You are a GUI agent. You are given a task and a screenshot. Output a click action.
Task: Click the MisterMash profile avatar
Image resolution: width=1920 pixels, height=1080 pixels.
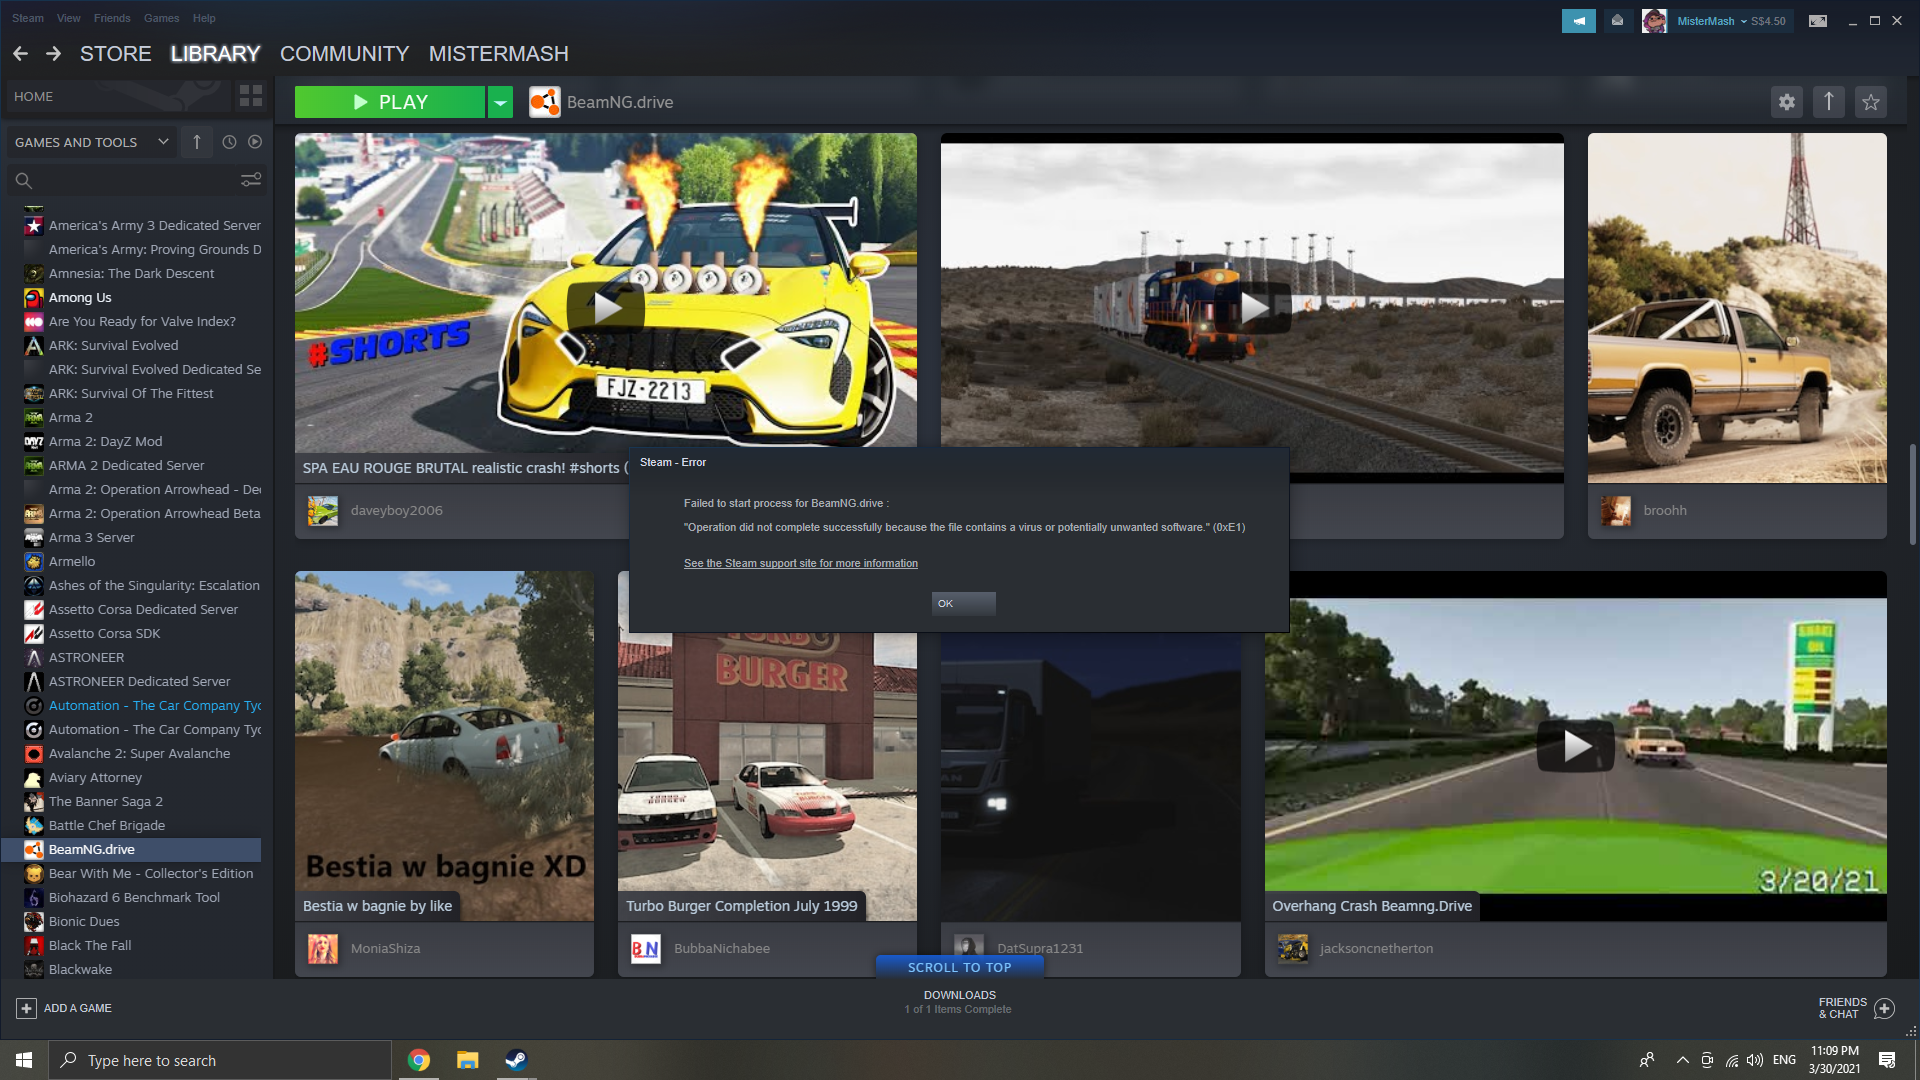point(1654,21)
